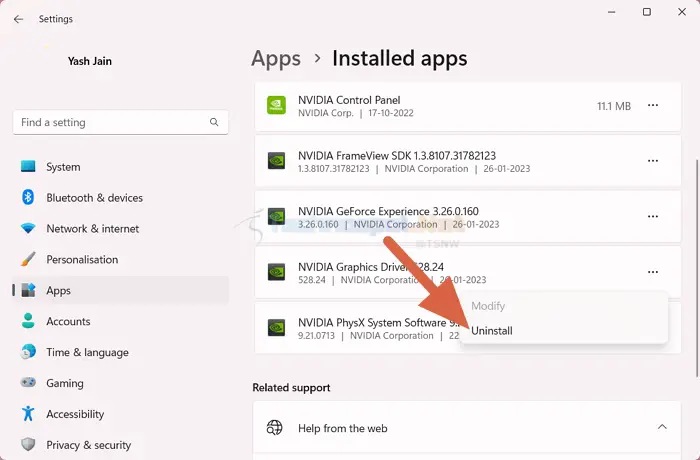Click the NVIDIA Graphics Driver app icon
Screen dimensions: 700x460
tap(276, 272)
